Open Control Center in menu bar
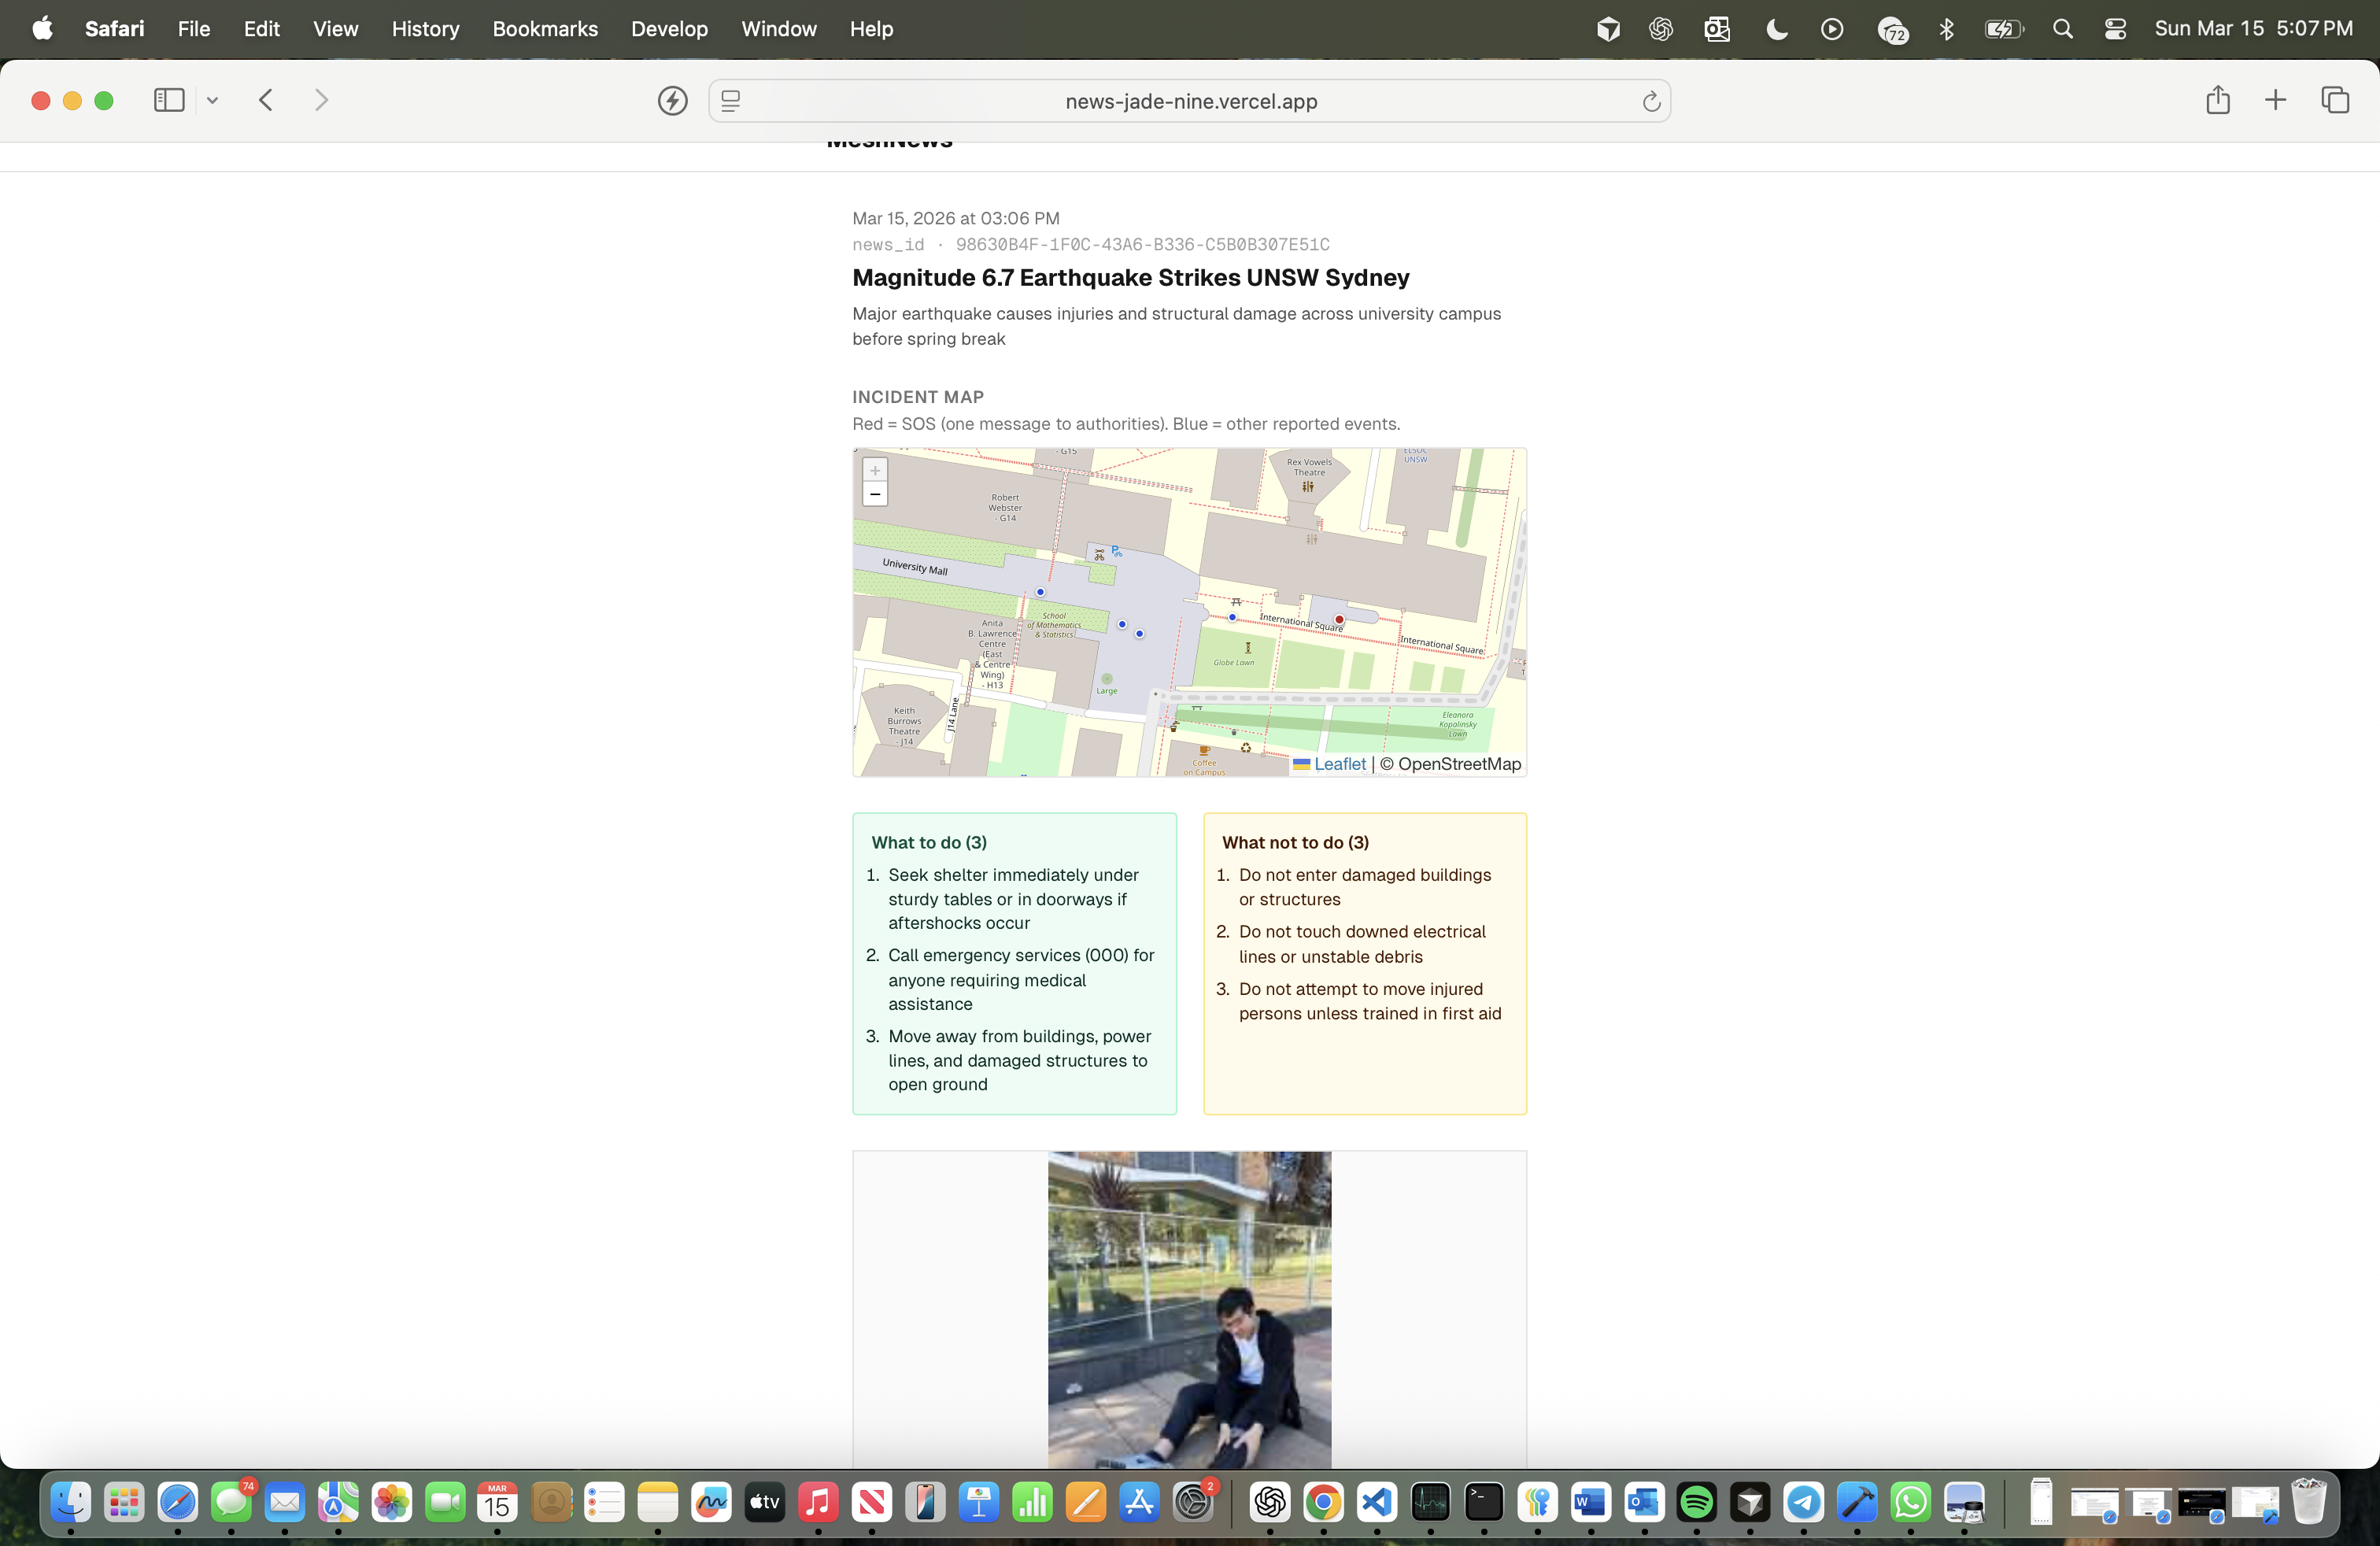Screen dimensions: 2380x1546 click(2114, 29)
